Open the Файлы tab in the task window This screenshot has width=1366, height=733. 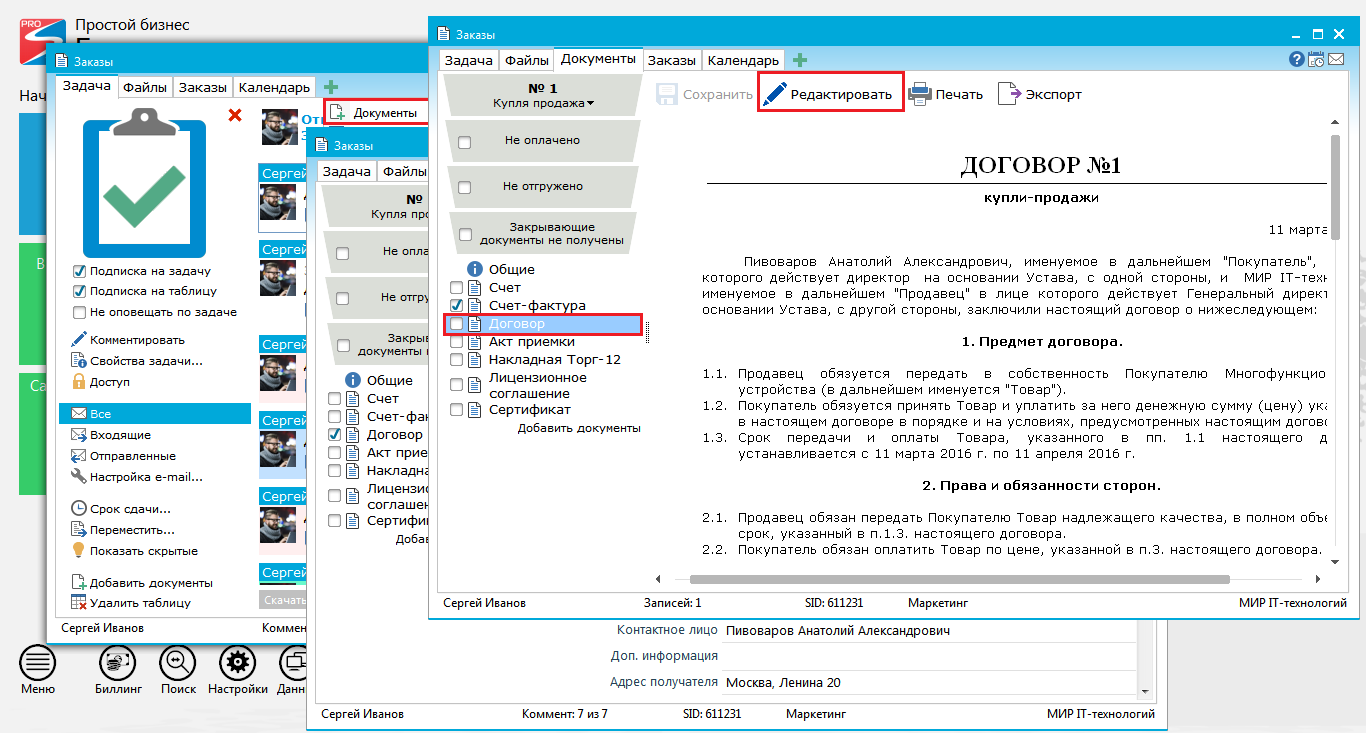pyautogui.click(x=145, y=87)
